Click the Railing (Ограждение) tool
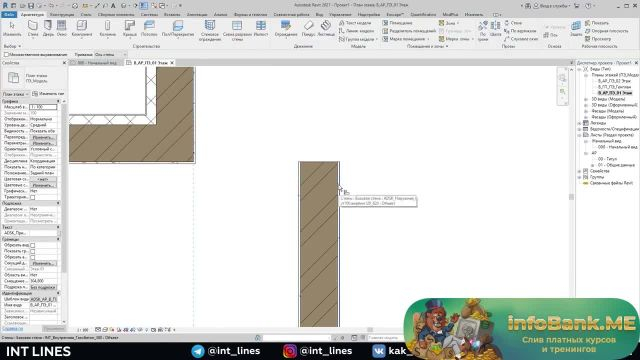 [286, 29]
